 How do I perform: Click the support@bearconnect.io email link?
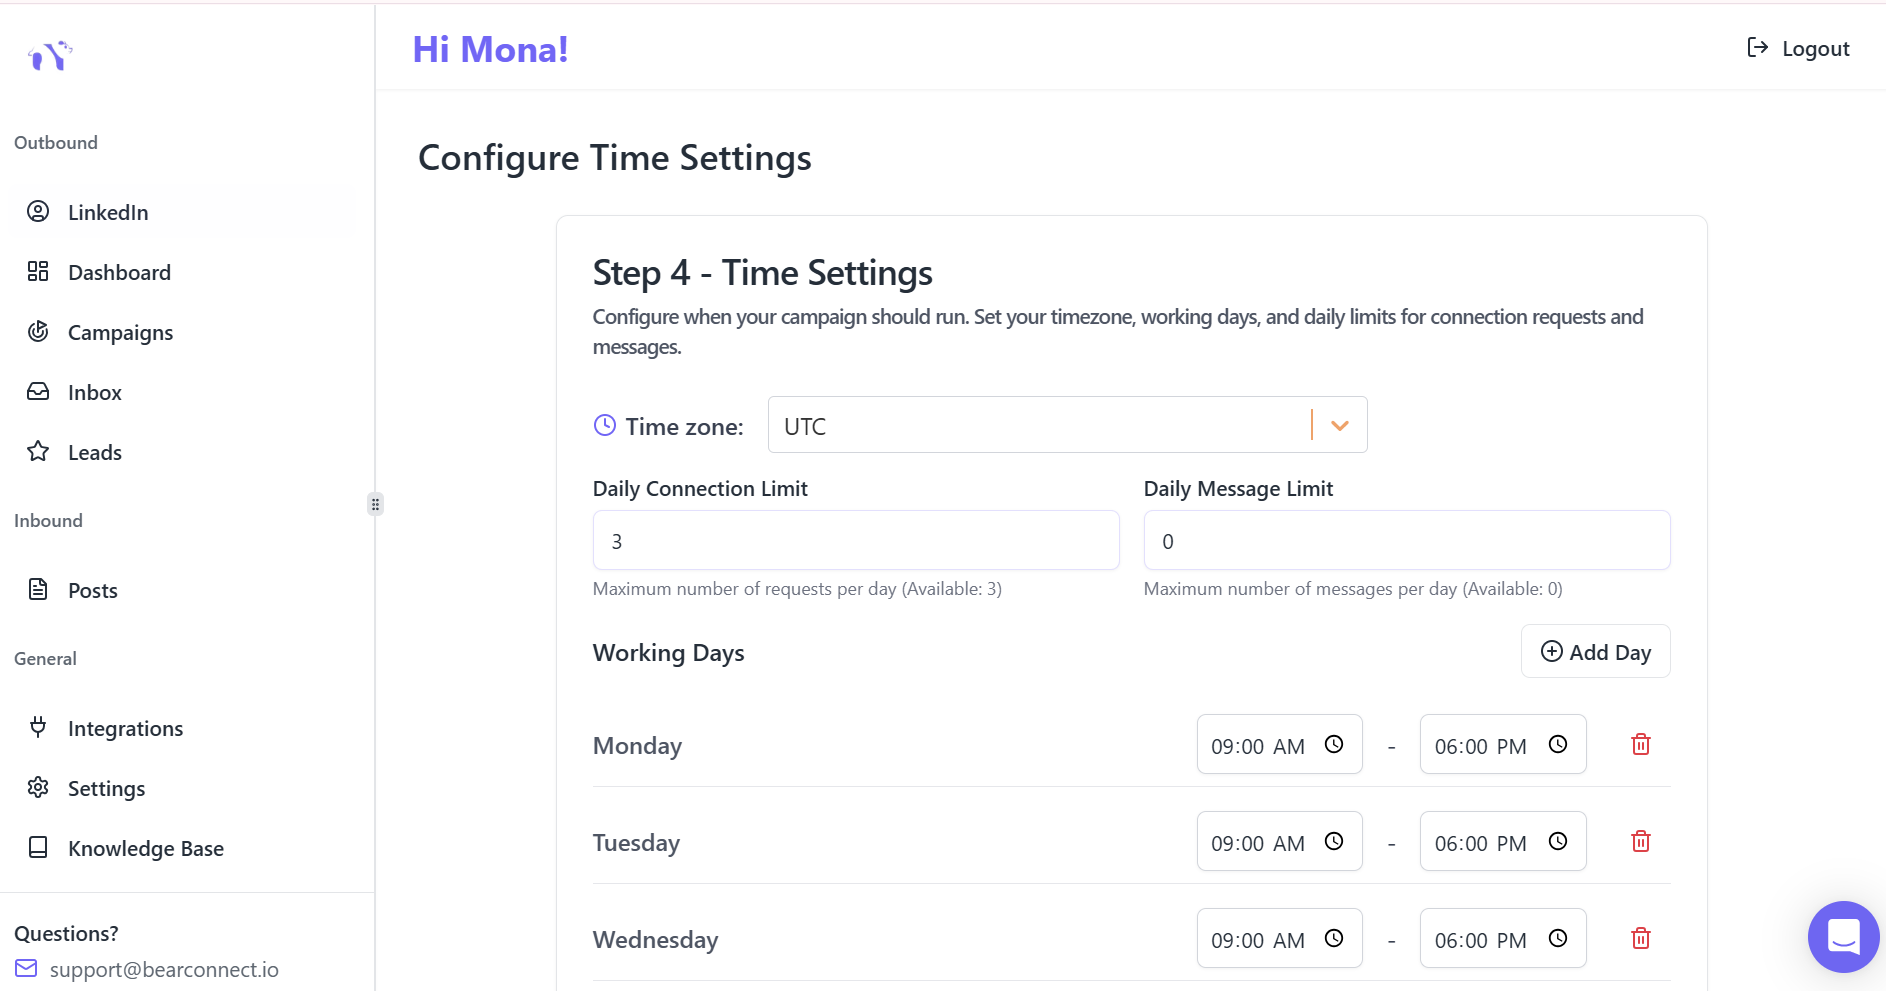(163, 969)
